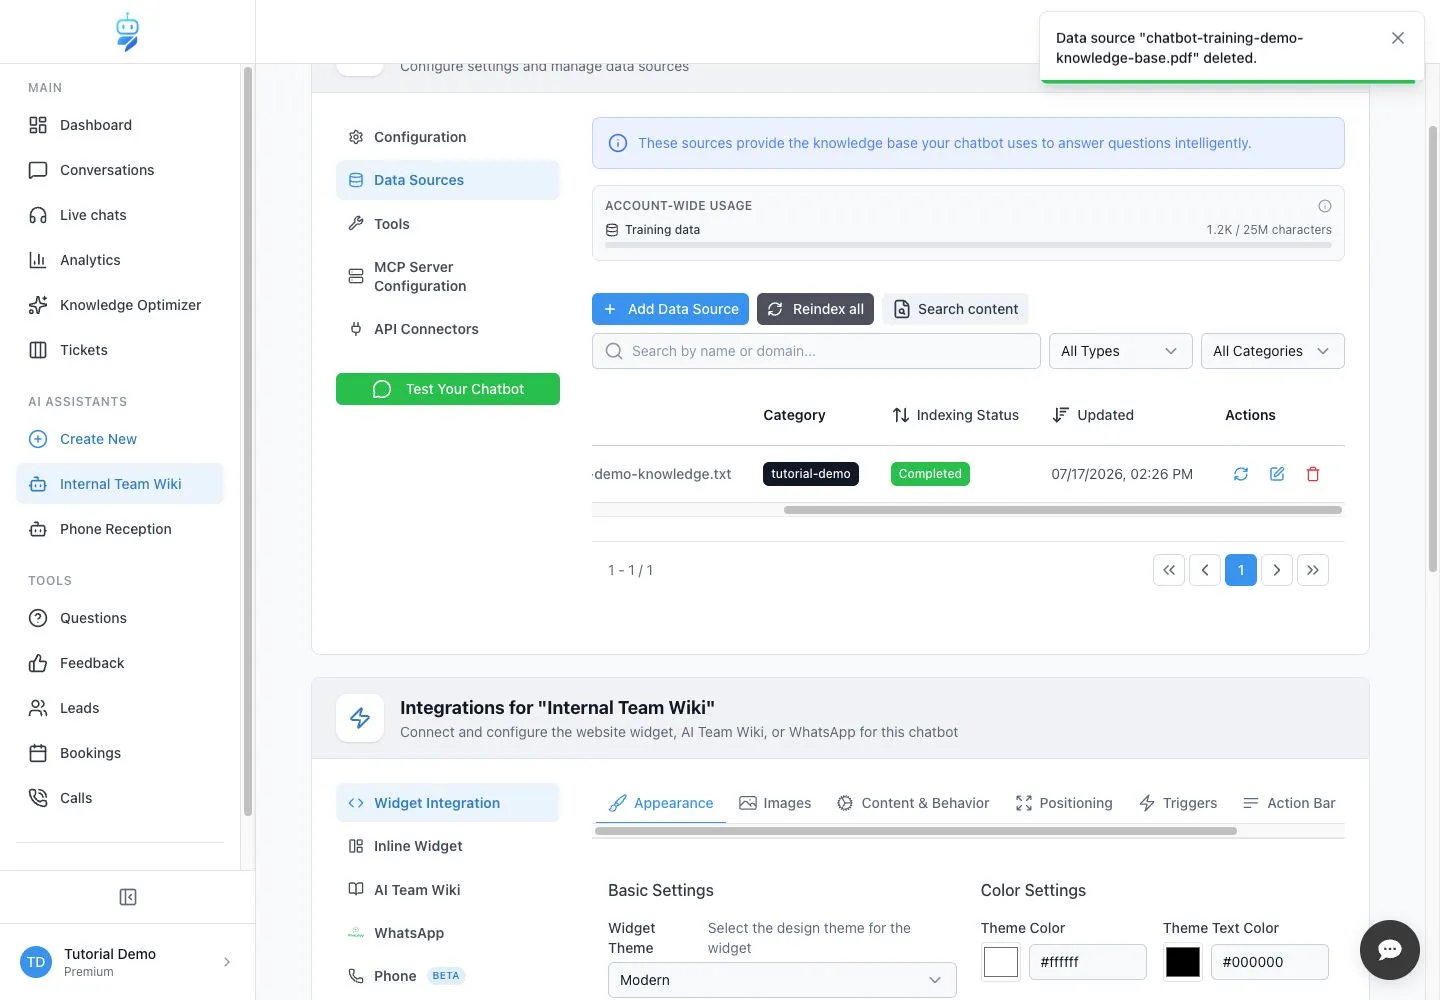
Task: Open the Configuration section
Action: tap(448, 137)
